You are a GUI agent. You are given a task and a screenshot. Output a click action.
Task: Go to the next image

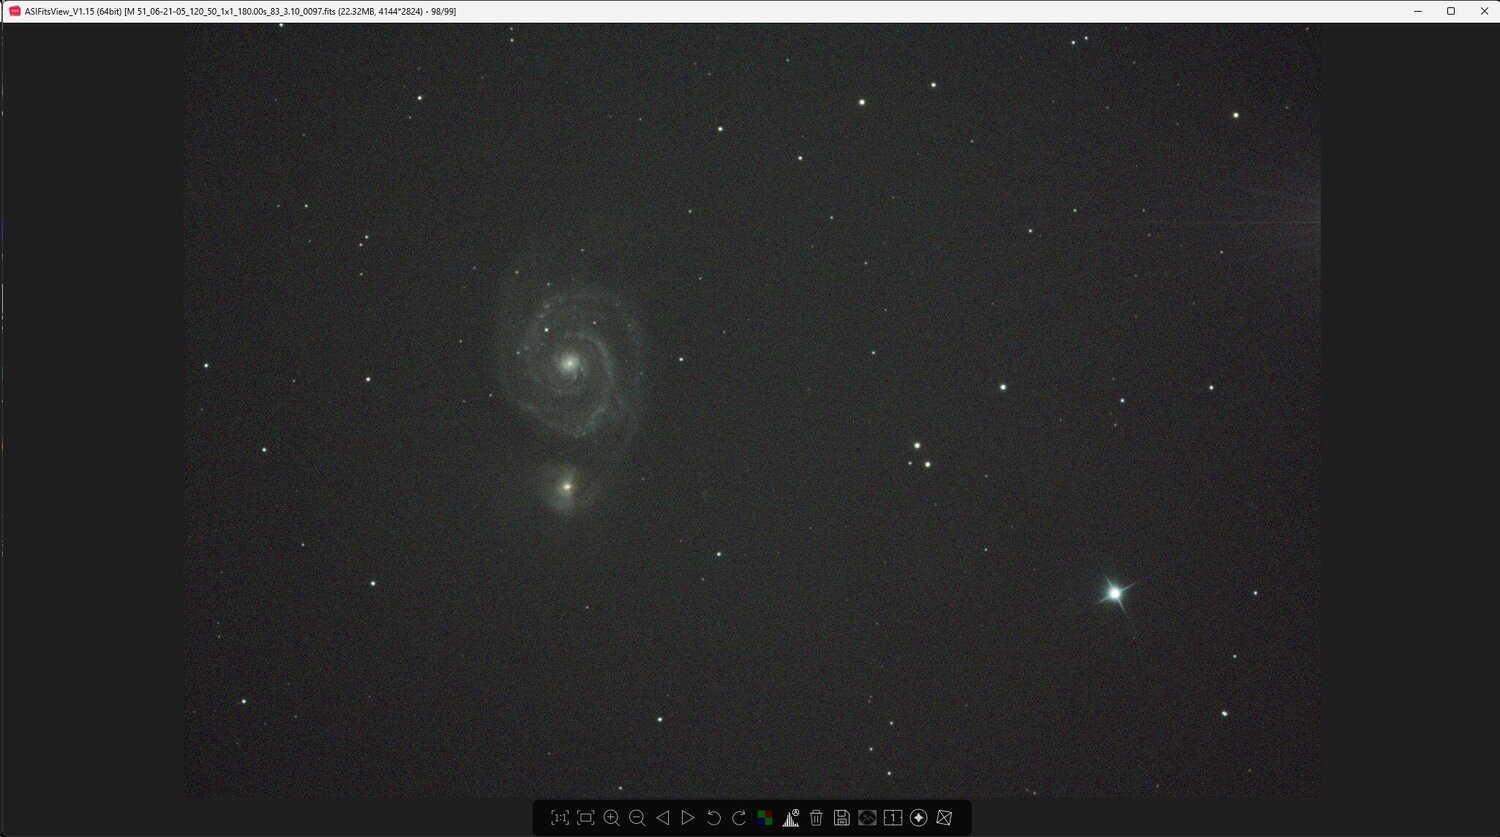click(x=688, y=818)
